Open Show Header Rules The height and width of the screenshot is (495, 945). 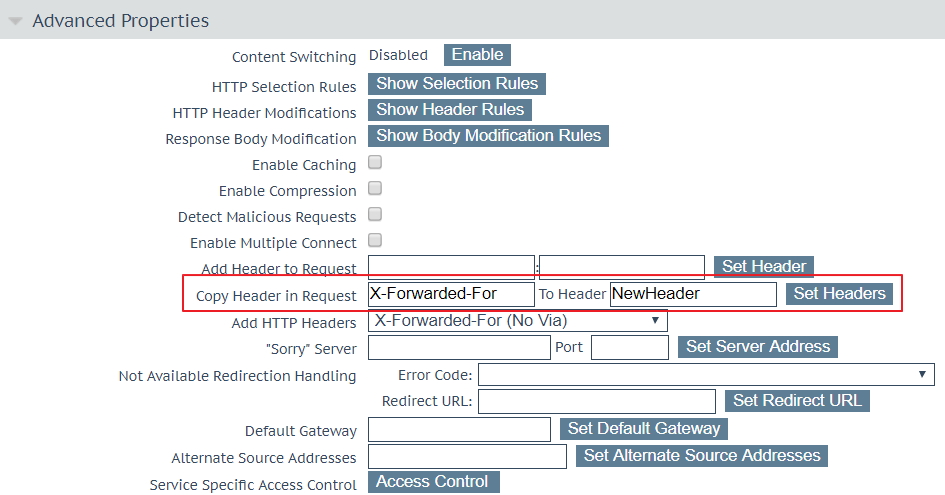[449, 110]
